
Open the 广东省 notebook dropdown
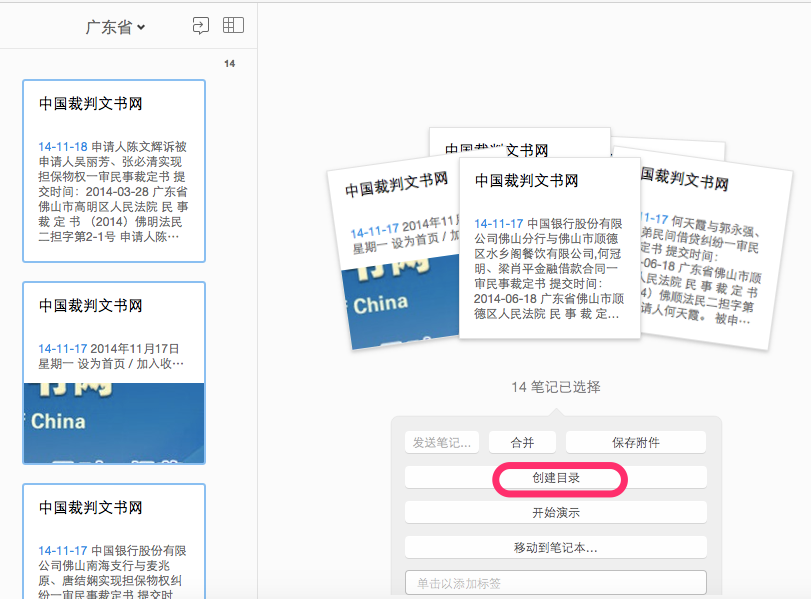point(115,27)
